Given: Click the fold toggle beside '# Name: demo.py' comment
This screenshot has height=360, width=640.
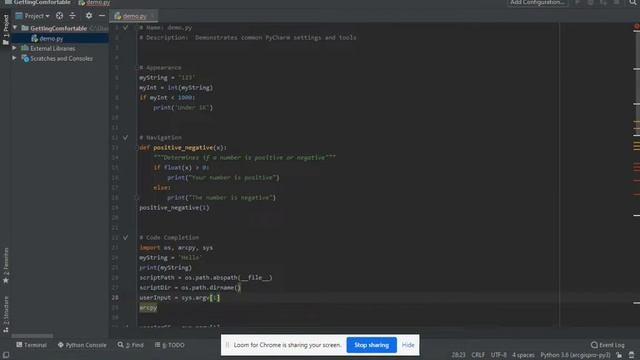Looking at the screenshot, I should tap(125, 28).
